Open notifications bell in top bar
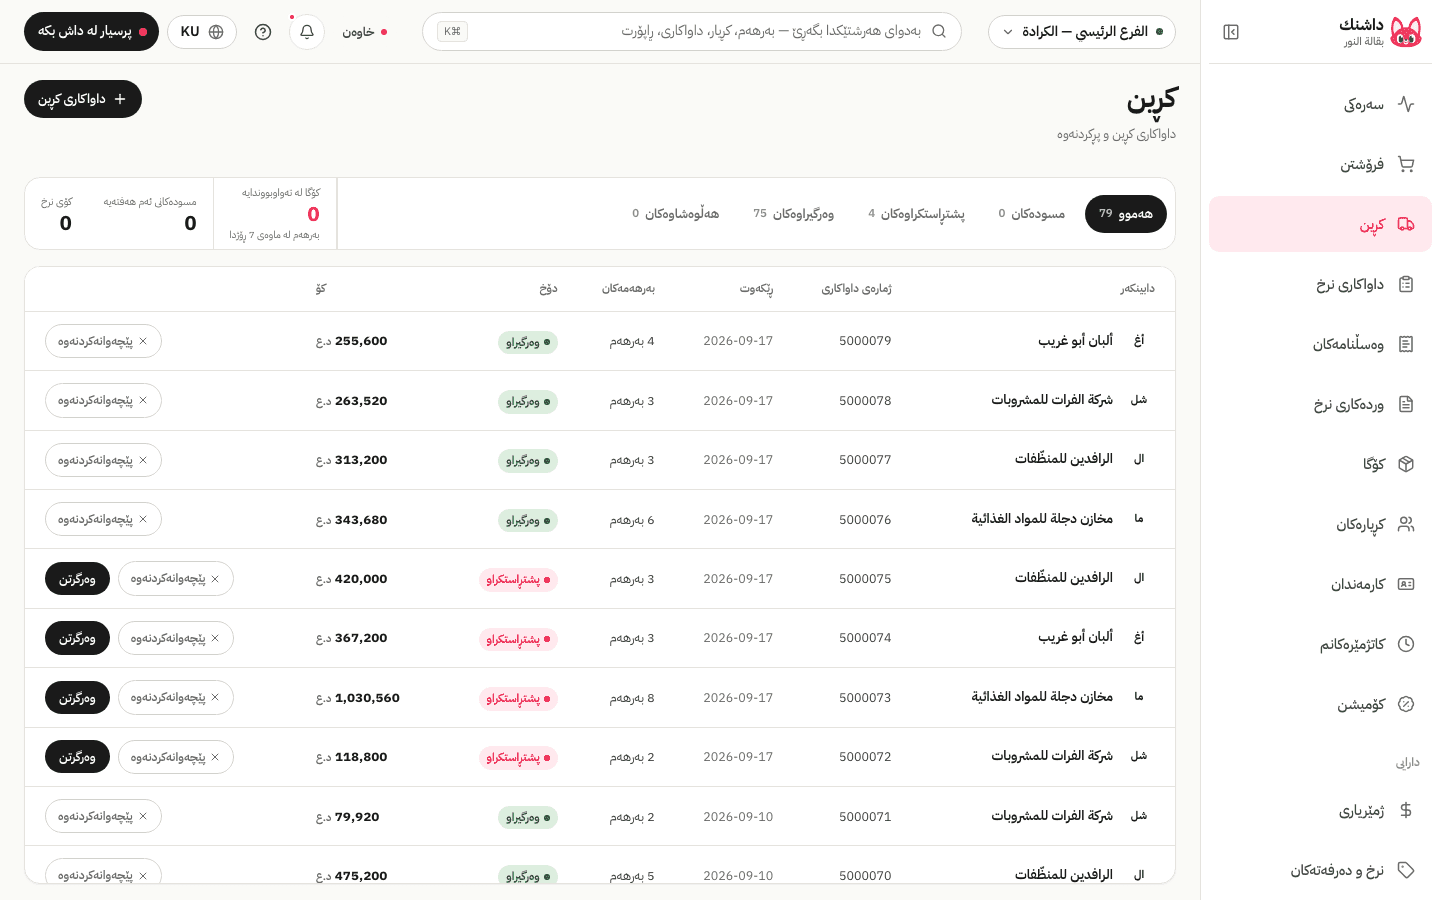The image size is (1440, 900). point(307,32)
